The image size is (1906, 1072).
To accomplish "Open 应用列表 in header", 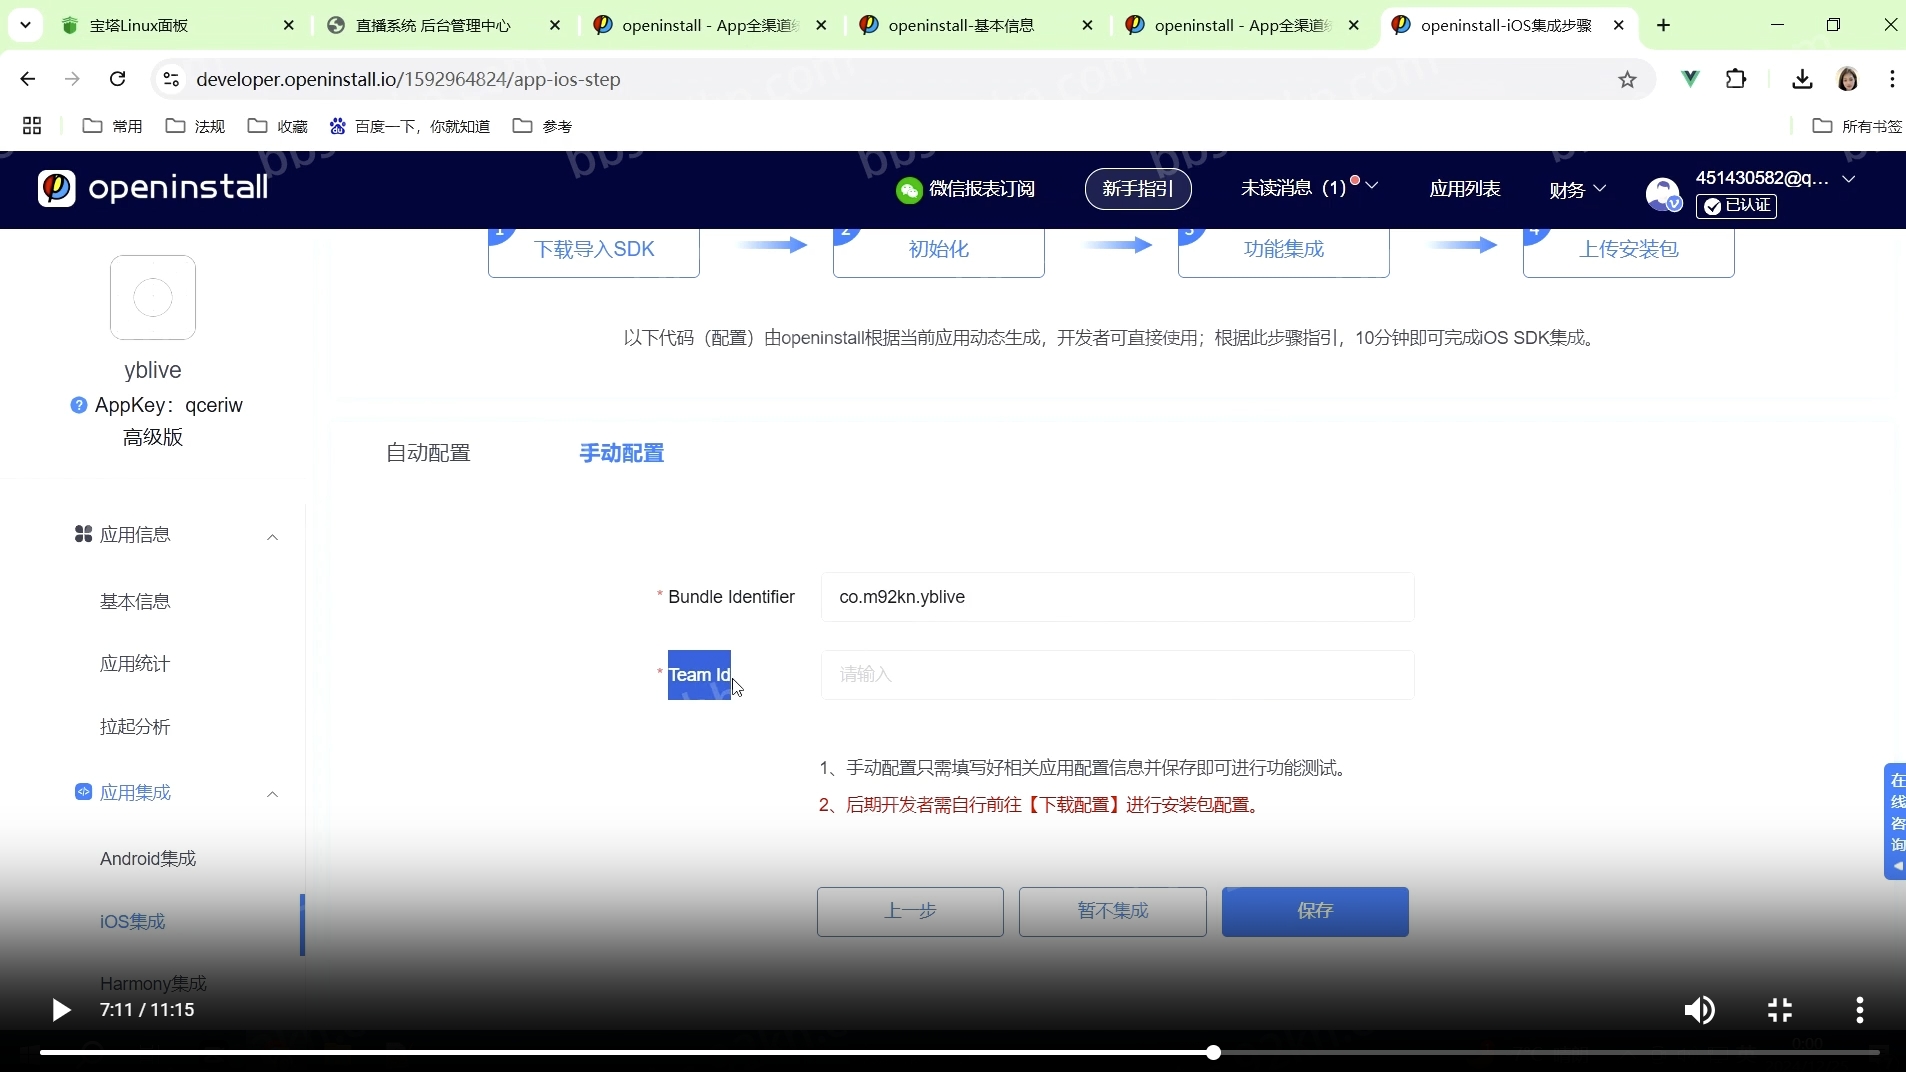I will pyautogui.click(x=1465, y=189).
